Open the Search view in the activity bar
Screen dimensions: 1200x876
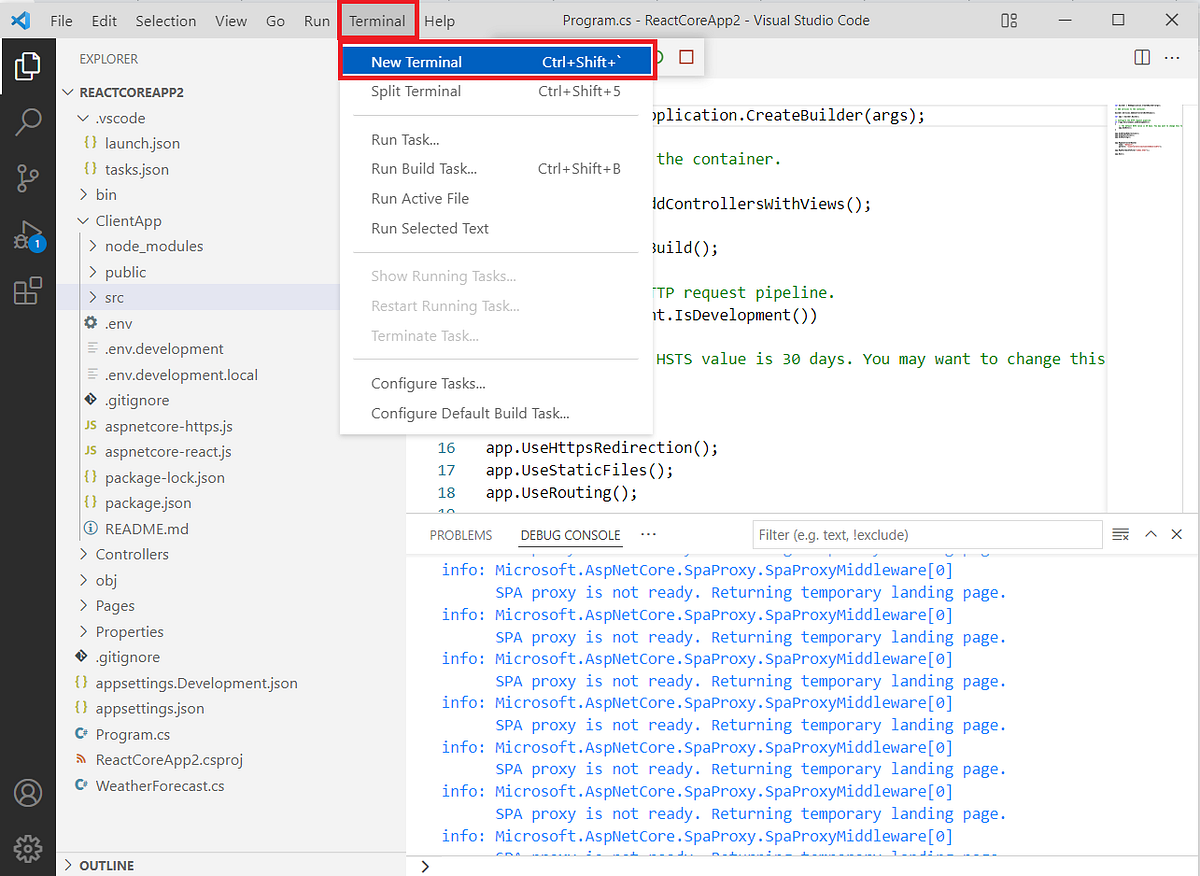[x=28, y=121]
